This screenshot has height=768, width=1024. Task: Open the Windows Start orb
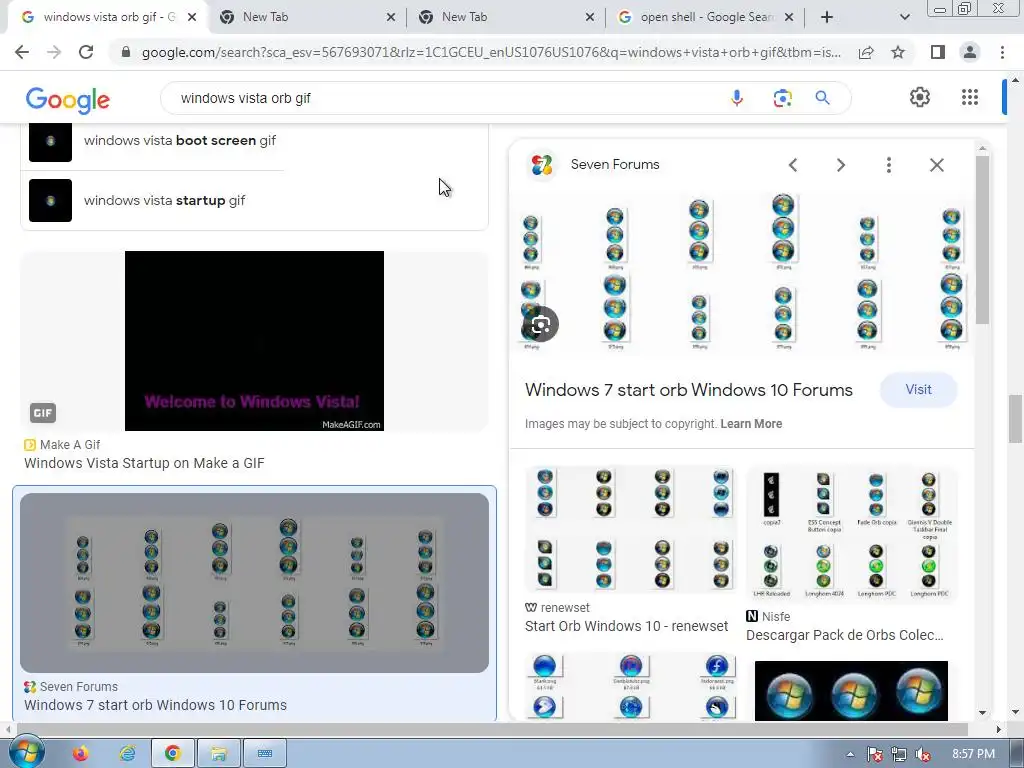tap(25, 752)
